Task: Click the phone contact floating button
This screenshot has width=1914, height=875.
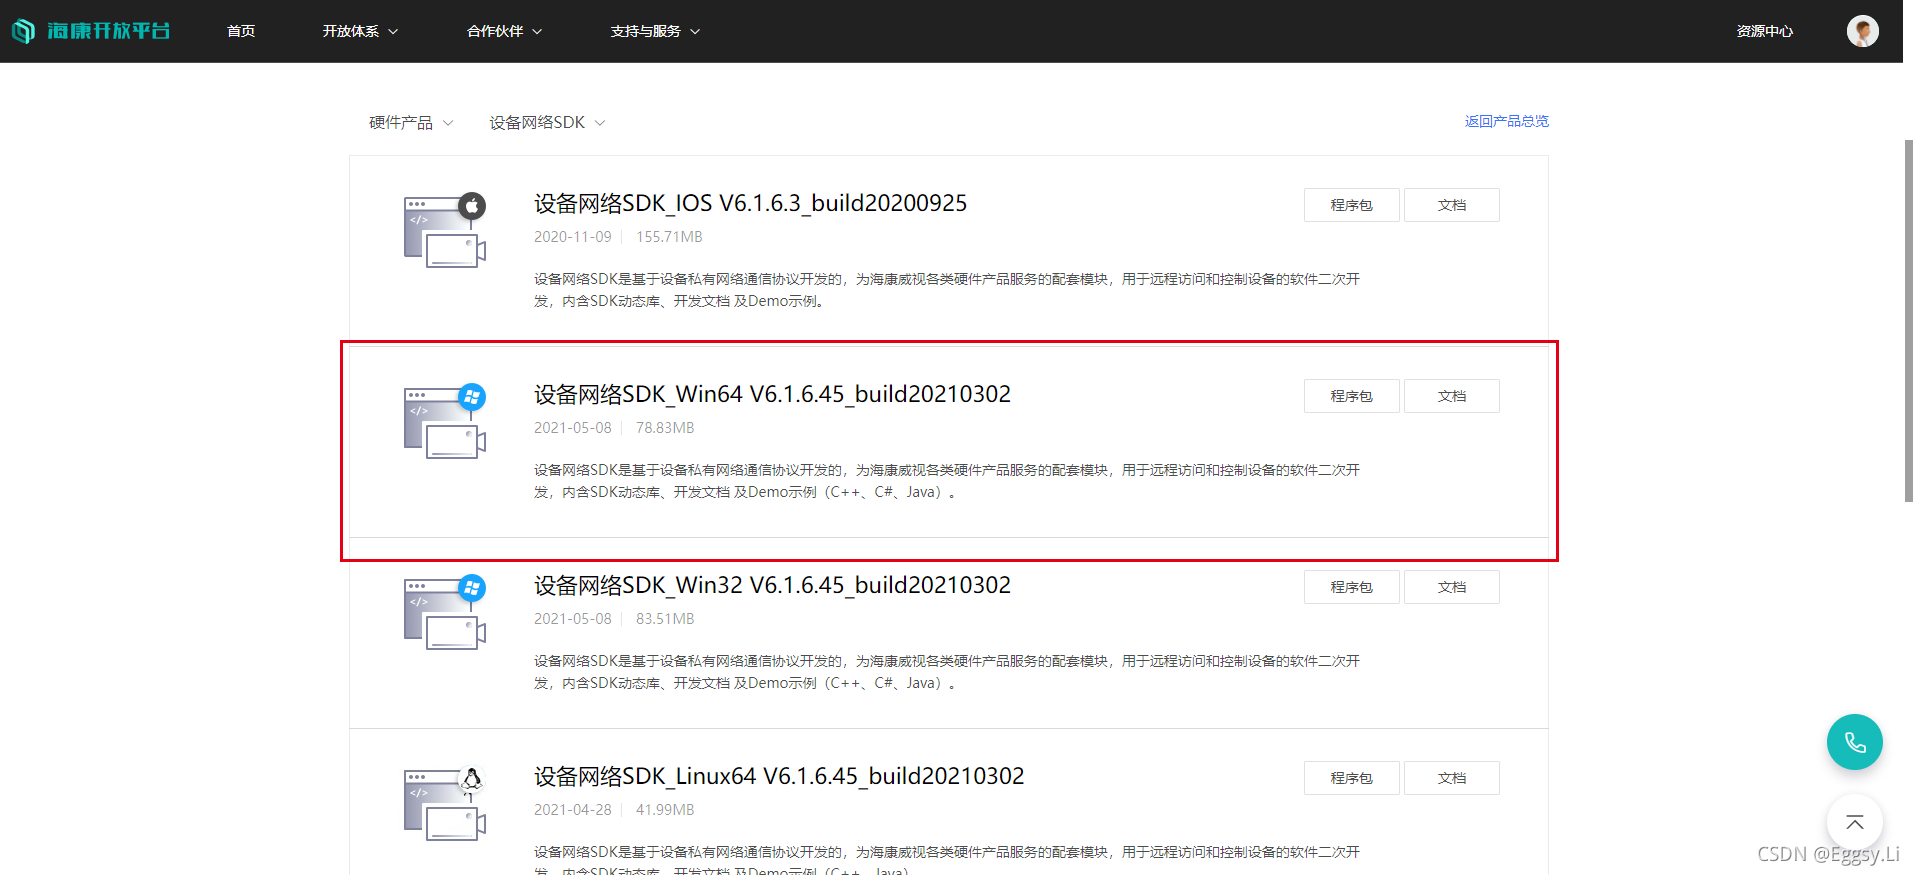Action: pos(1855,742)
